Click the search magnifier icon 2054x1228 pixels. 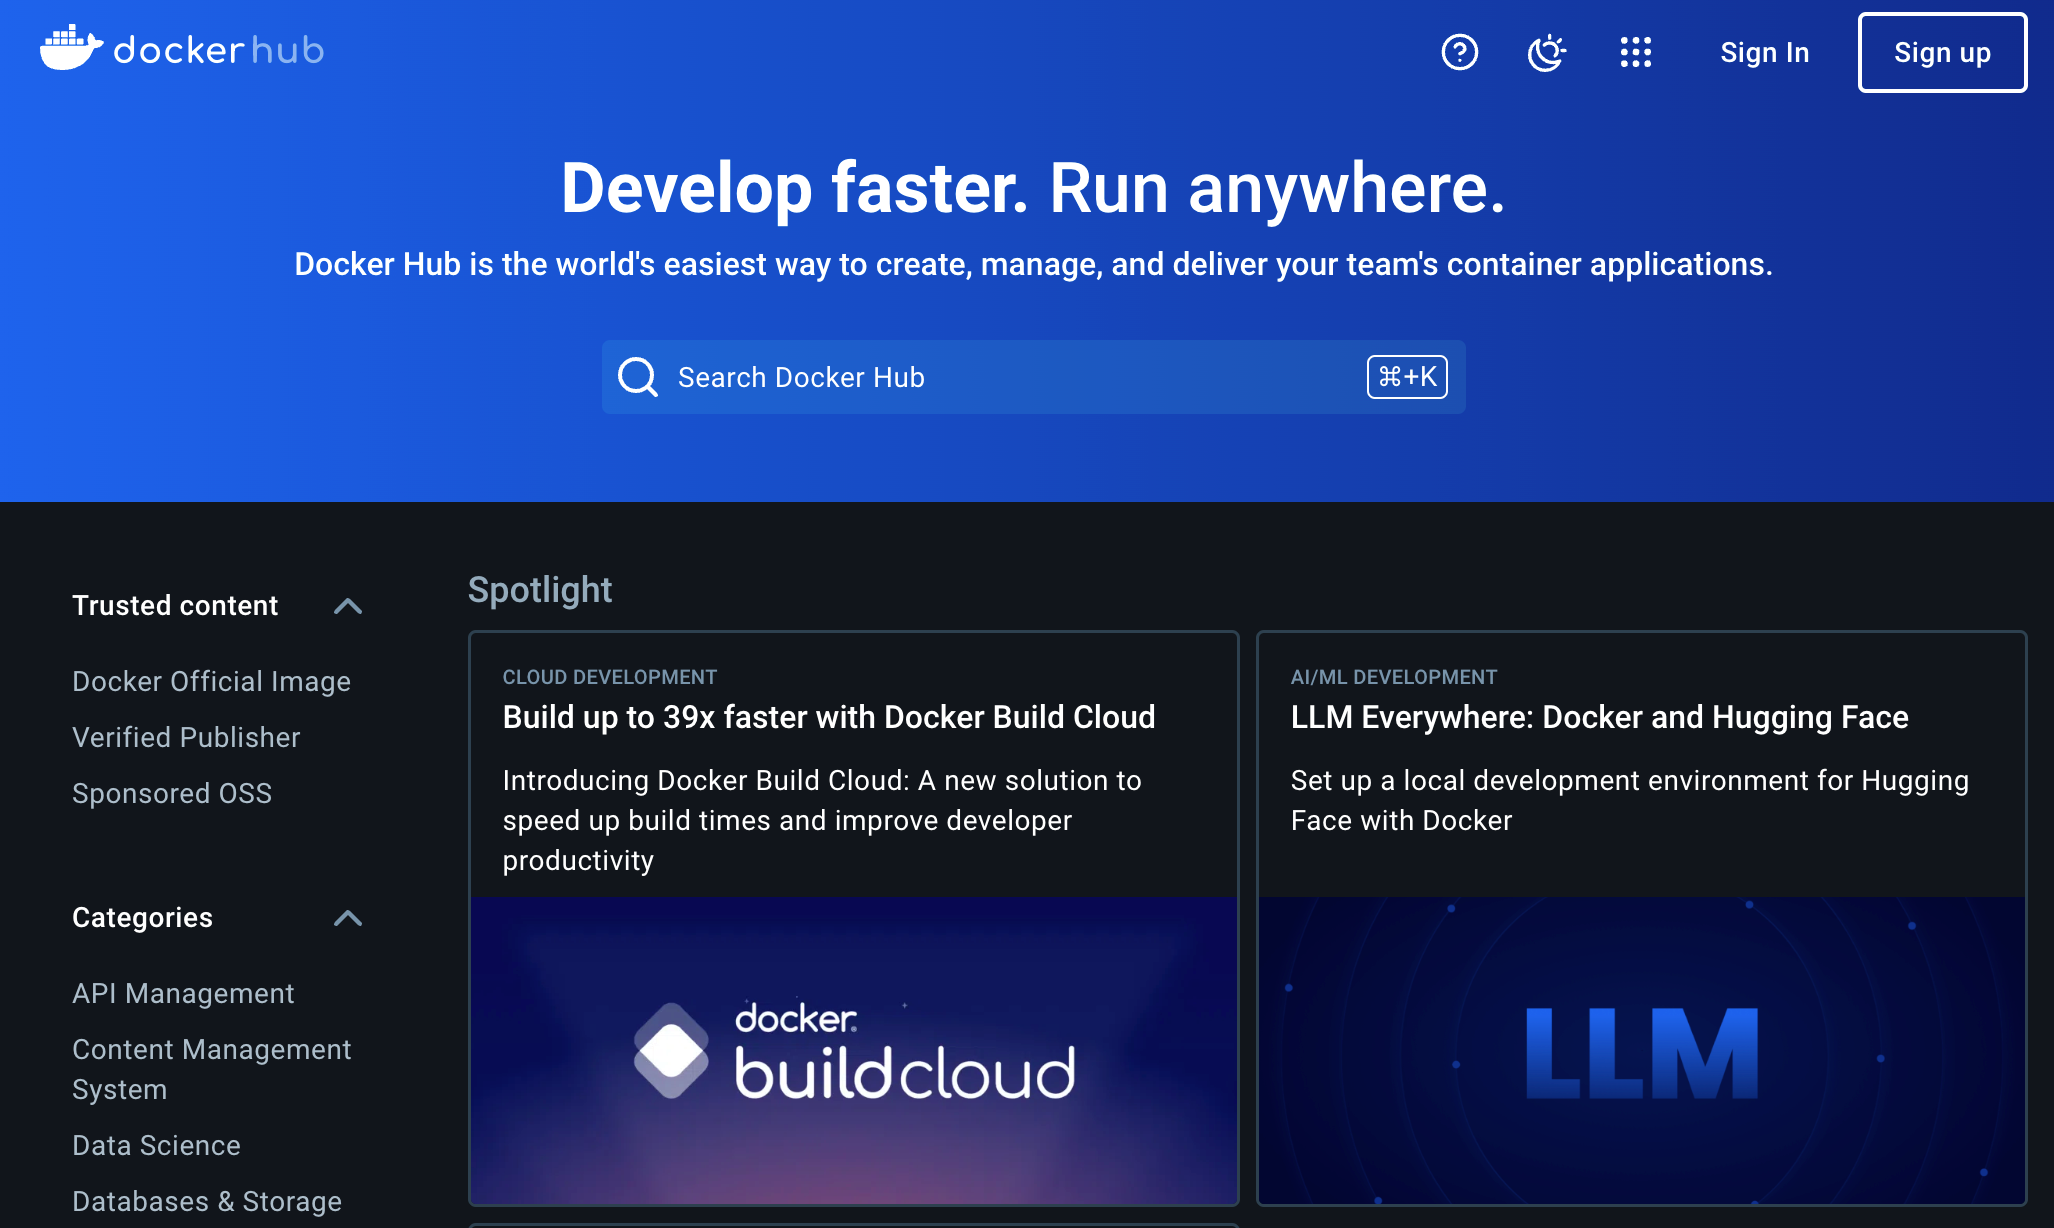pos(637,377)
